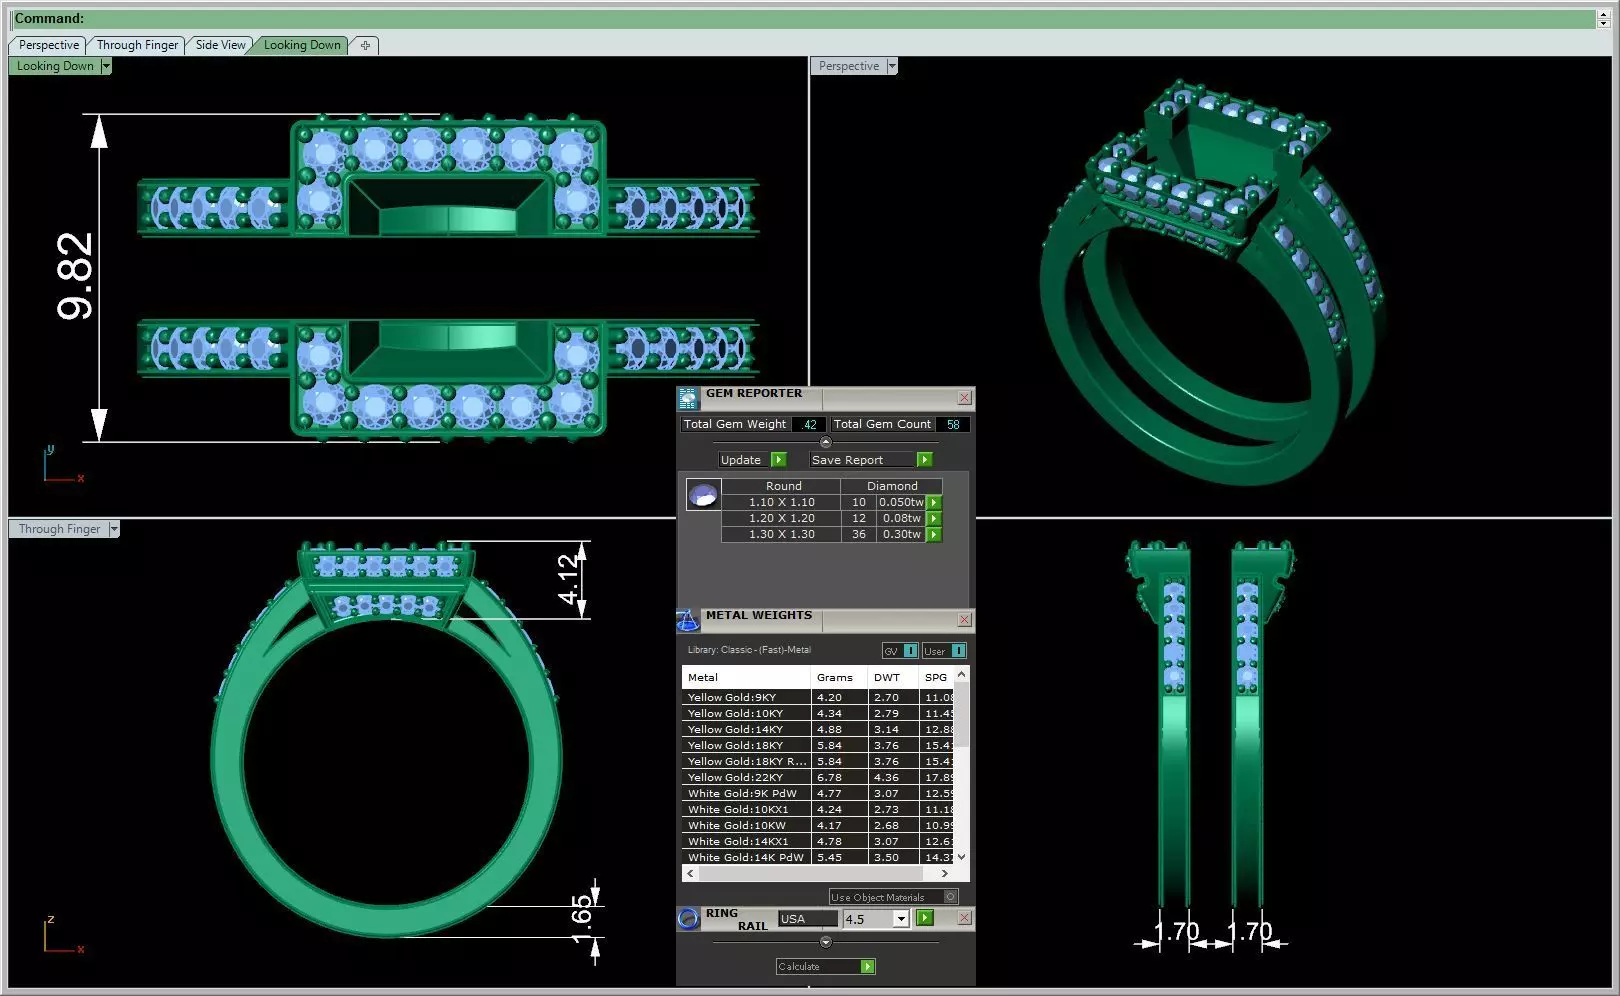This screenshot has height=996, width=1620.
Task: Click the metal list vertical scrollbar
Action: tap(962, 714)
